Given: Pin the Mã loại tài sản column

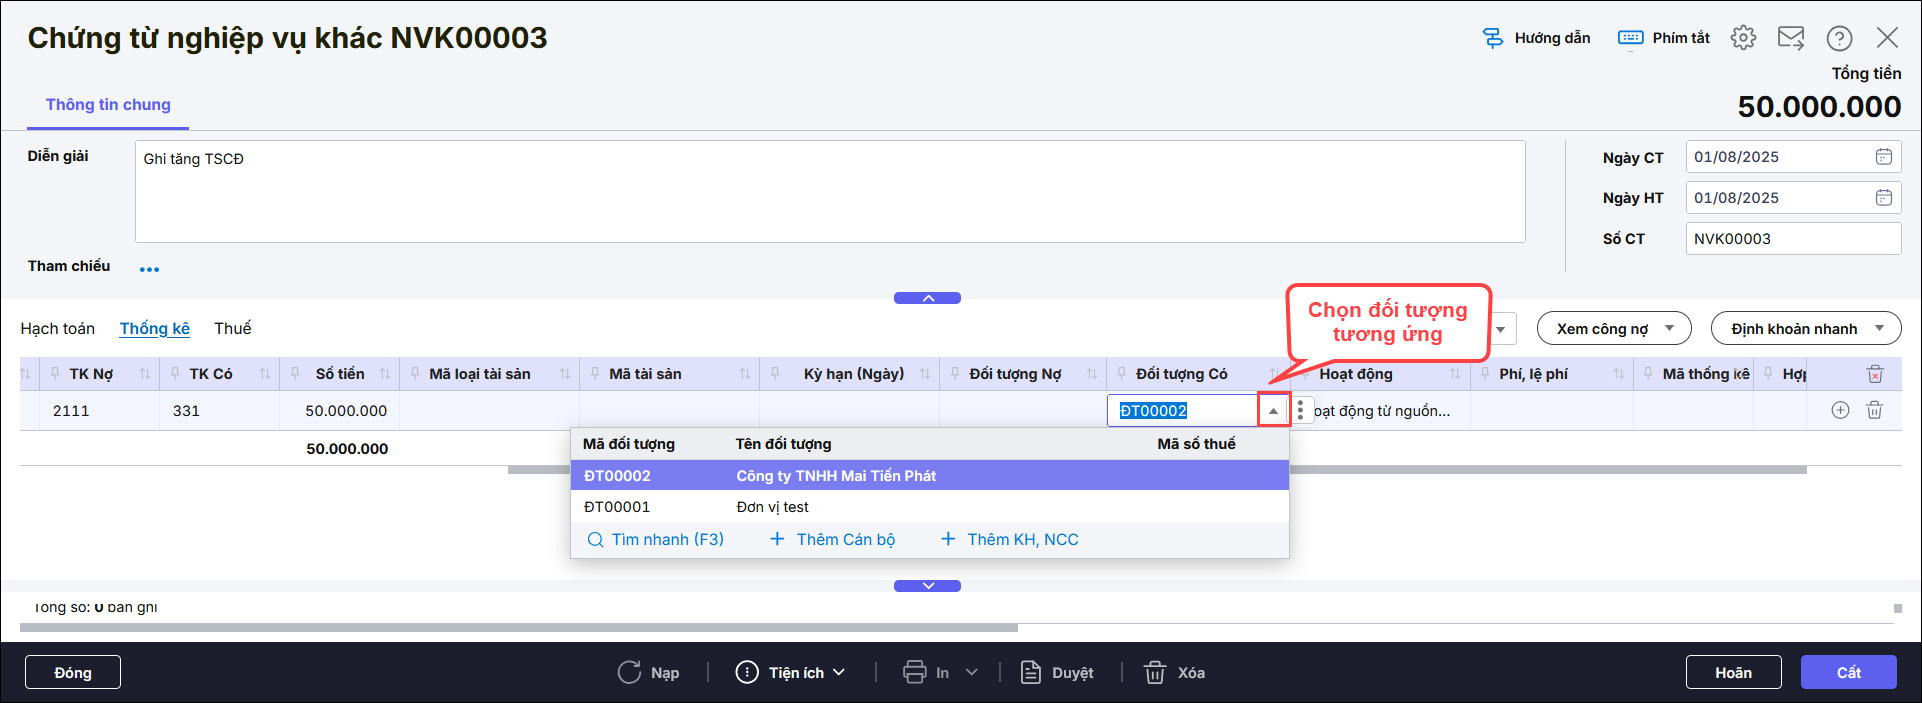Looking at the screenshot, I should coord(415,374).
